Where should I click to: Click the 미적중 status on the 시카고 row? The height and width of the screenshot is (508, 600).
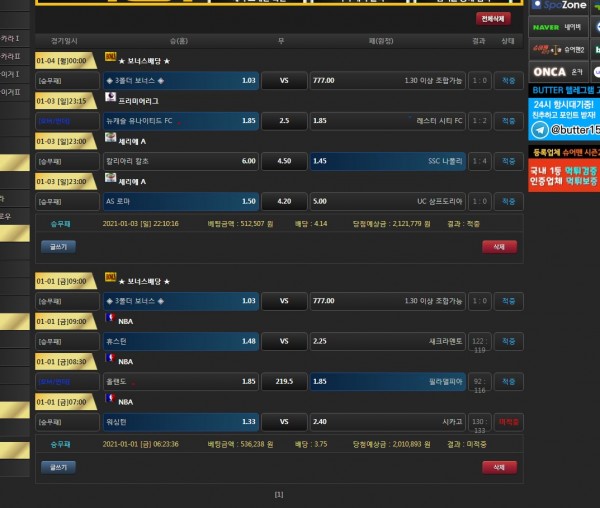tap(509, 421)
